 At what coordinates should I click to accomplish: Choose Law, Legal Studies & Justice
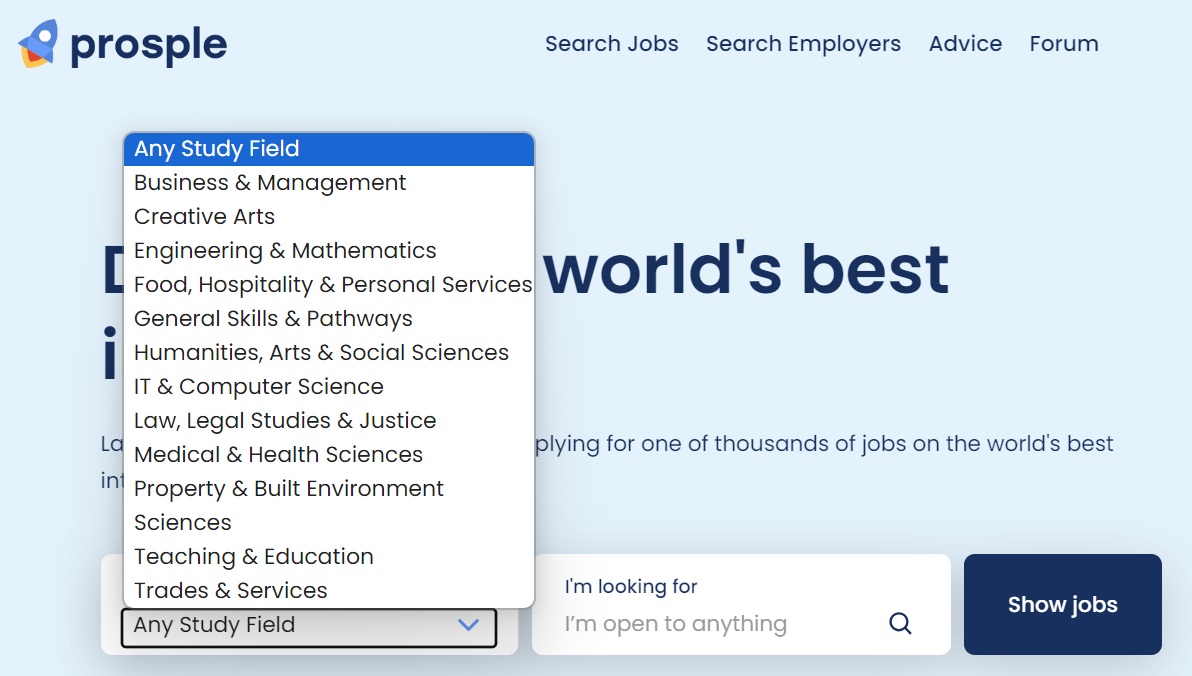pos(328,421)
